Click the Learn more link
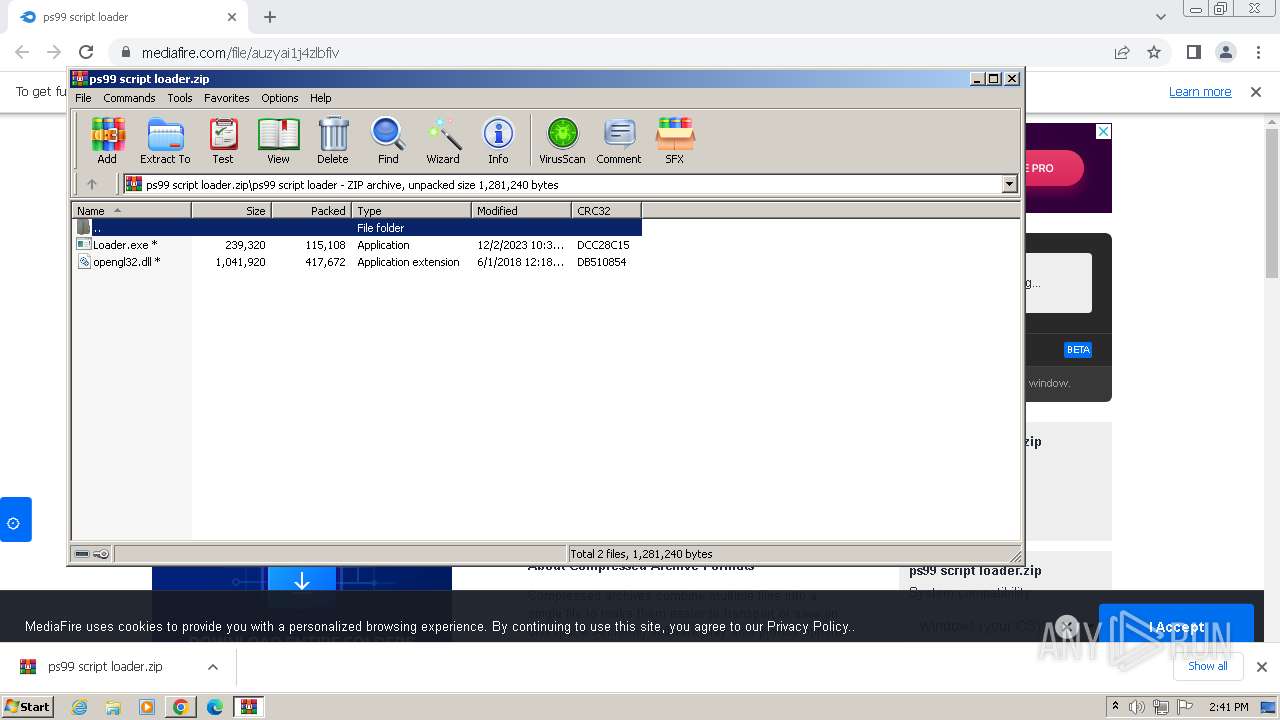1280x720 pixels. (x=1200, y=91)
